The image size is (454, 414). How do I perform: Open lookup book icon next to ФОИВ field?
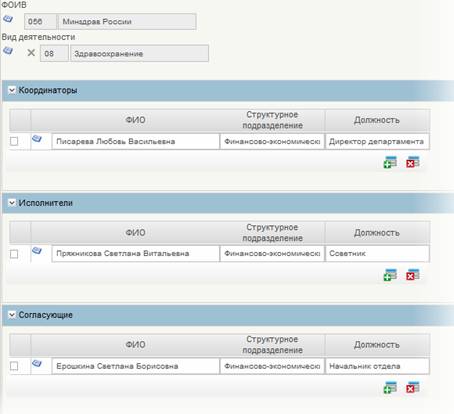8,19
